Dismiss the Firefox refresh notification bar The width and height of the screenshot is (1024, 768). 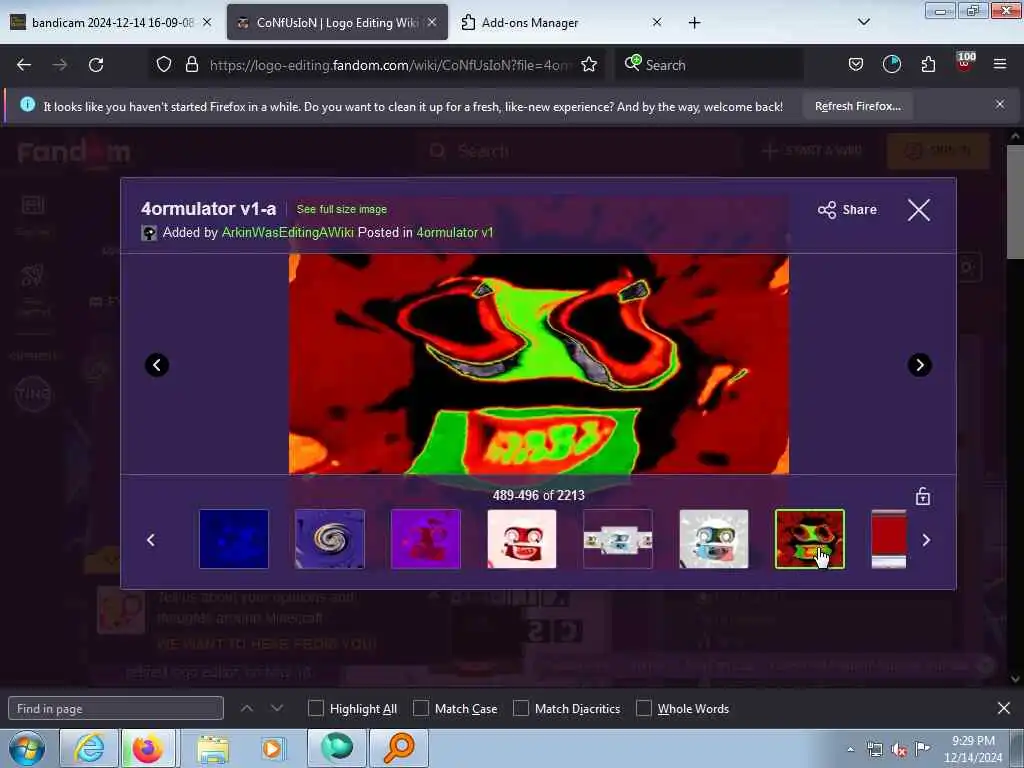click(x=1000, y=104)
